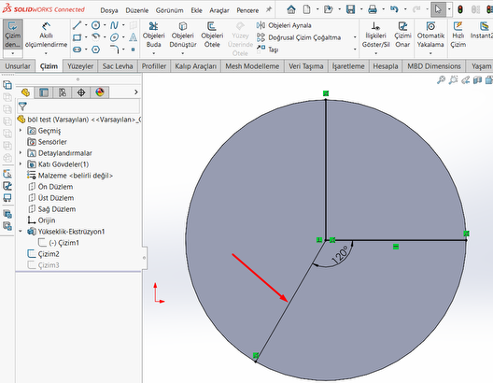This screenshot has height=384, width=494.
Task: Open dropdown arrow beside Line tool
Action: click(x=86, y=25)
